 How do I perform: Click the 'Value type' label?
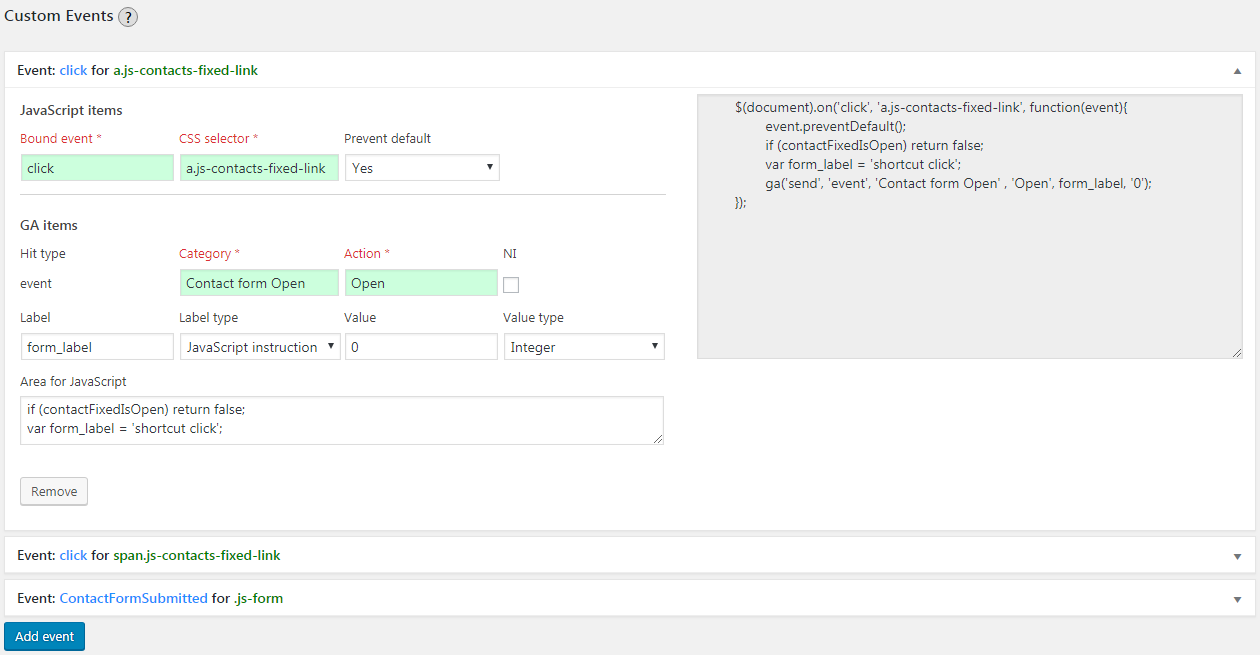533,318
